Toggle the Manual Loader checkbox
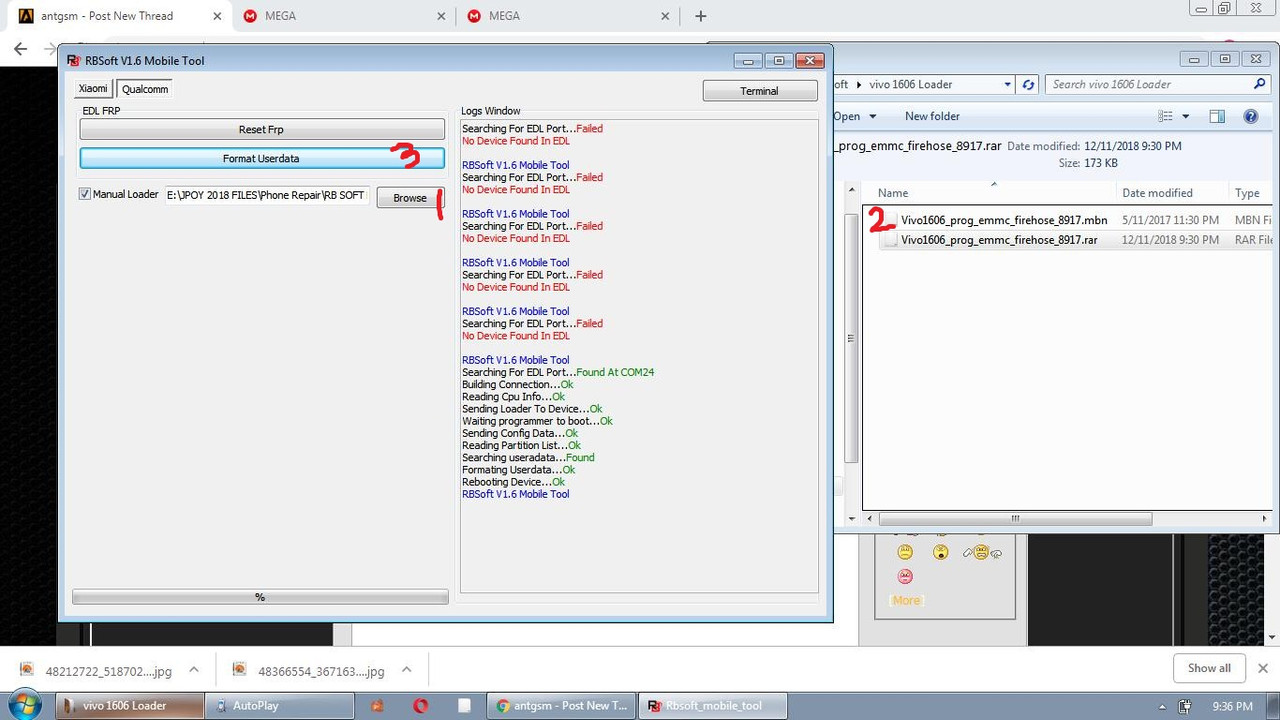 [85, 194]
